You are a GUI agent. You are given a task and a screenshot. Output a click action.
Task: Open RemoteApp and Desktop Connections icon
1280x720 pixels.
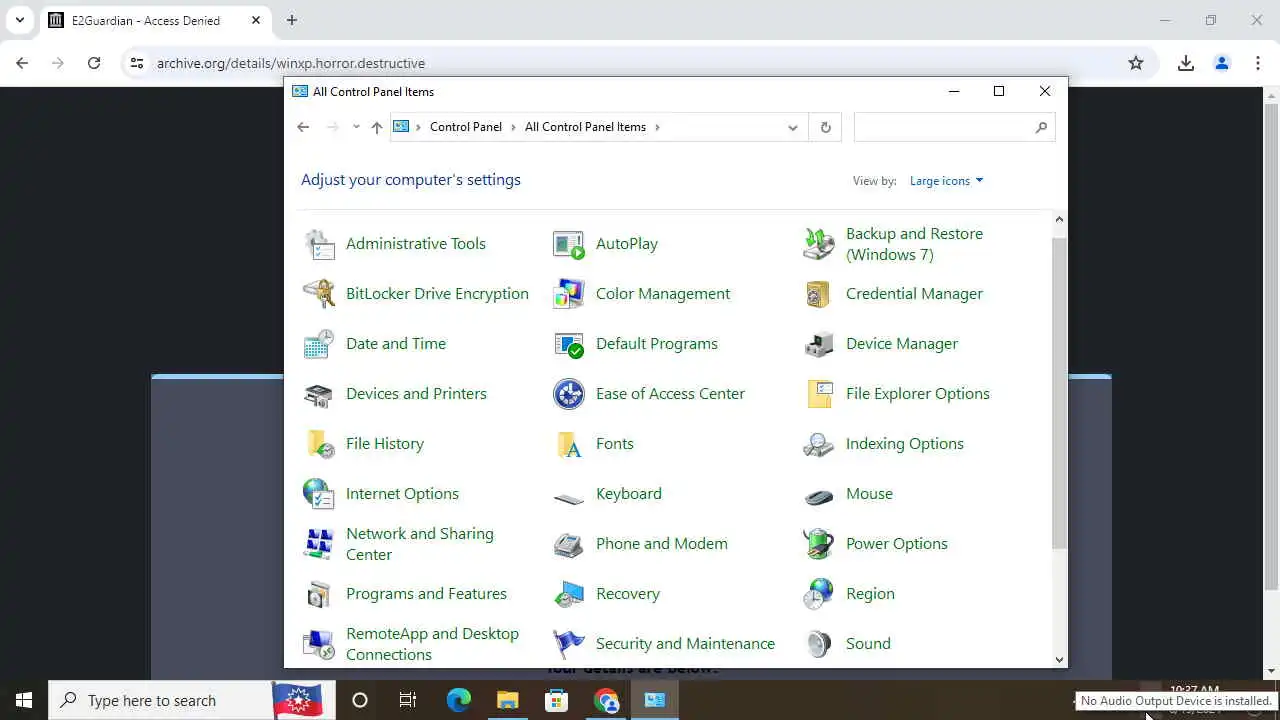click(319, 644)
